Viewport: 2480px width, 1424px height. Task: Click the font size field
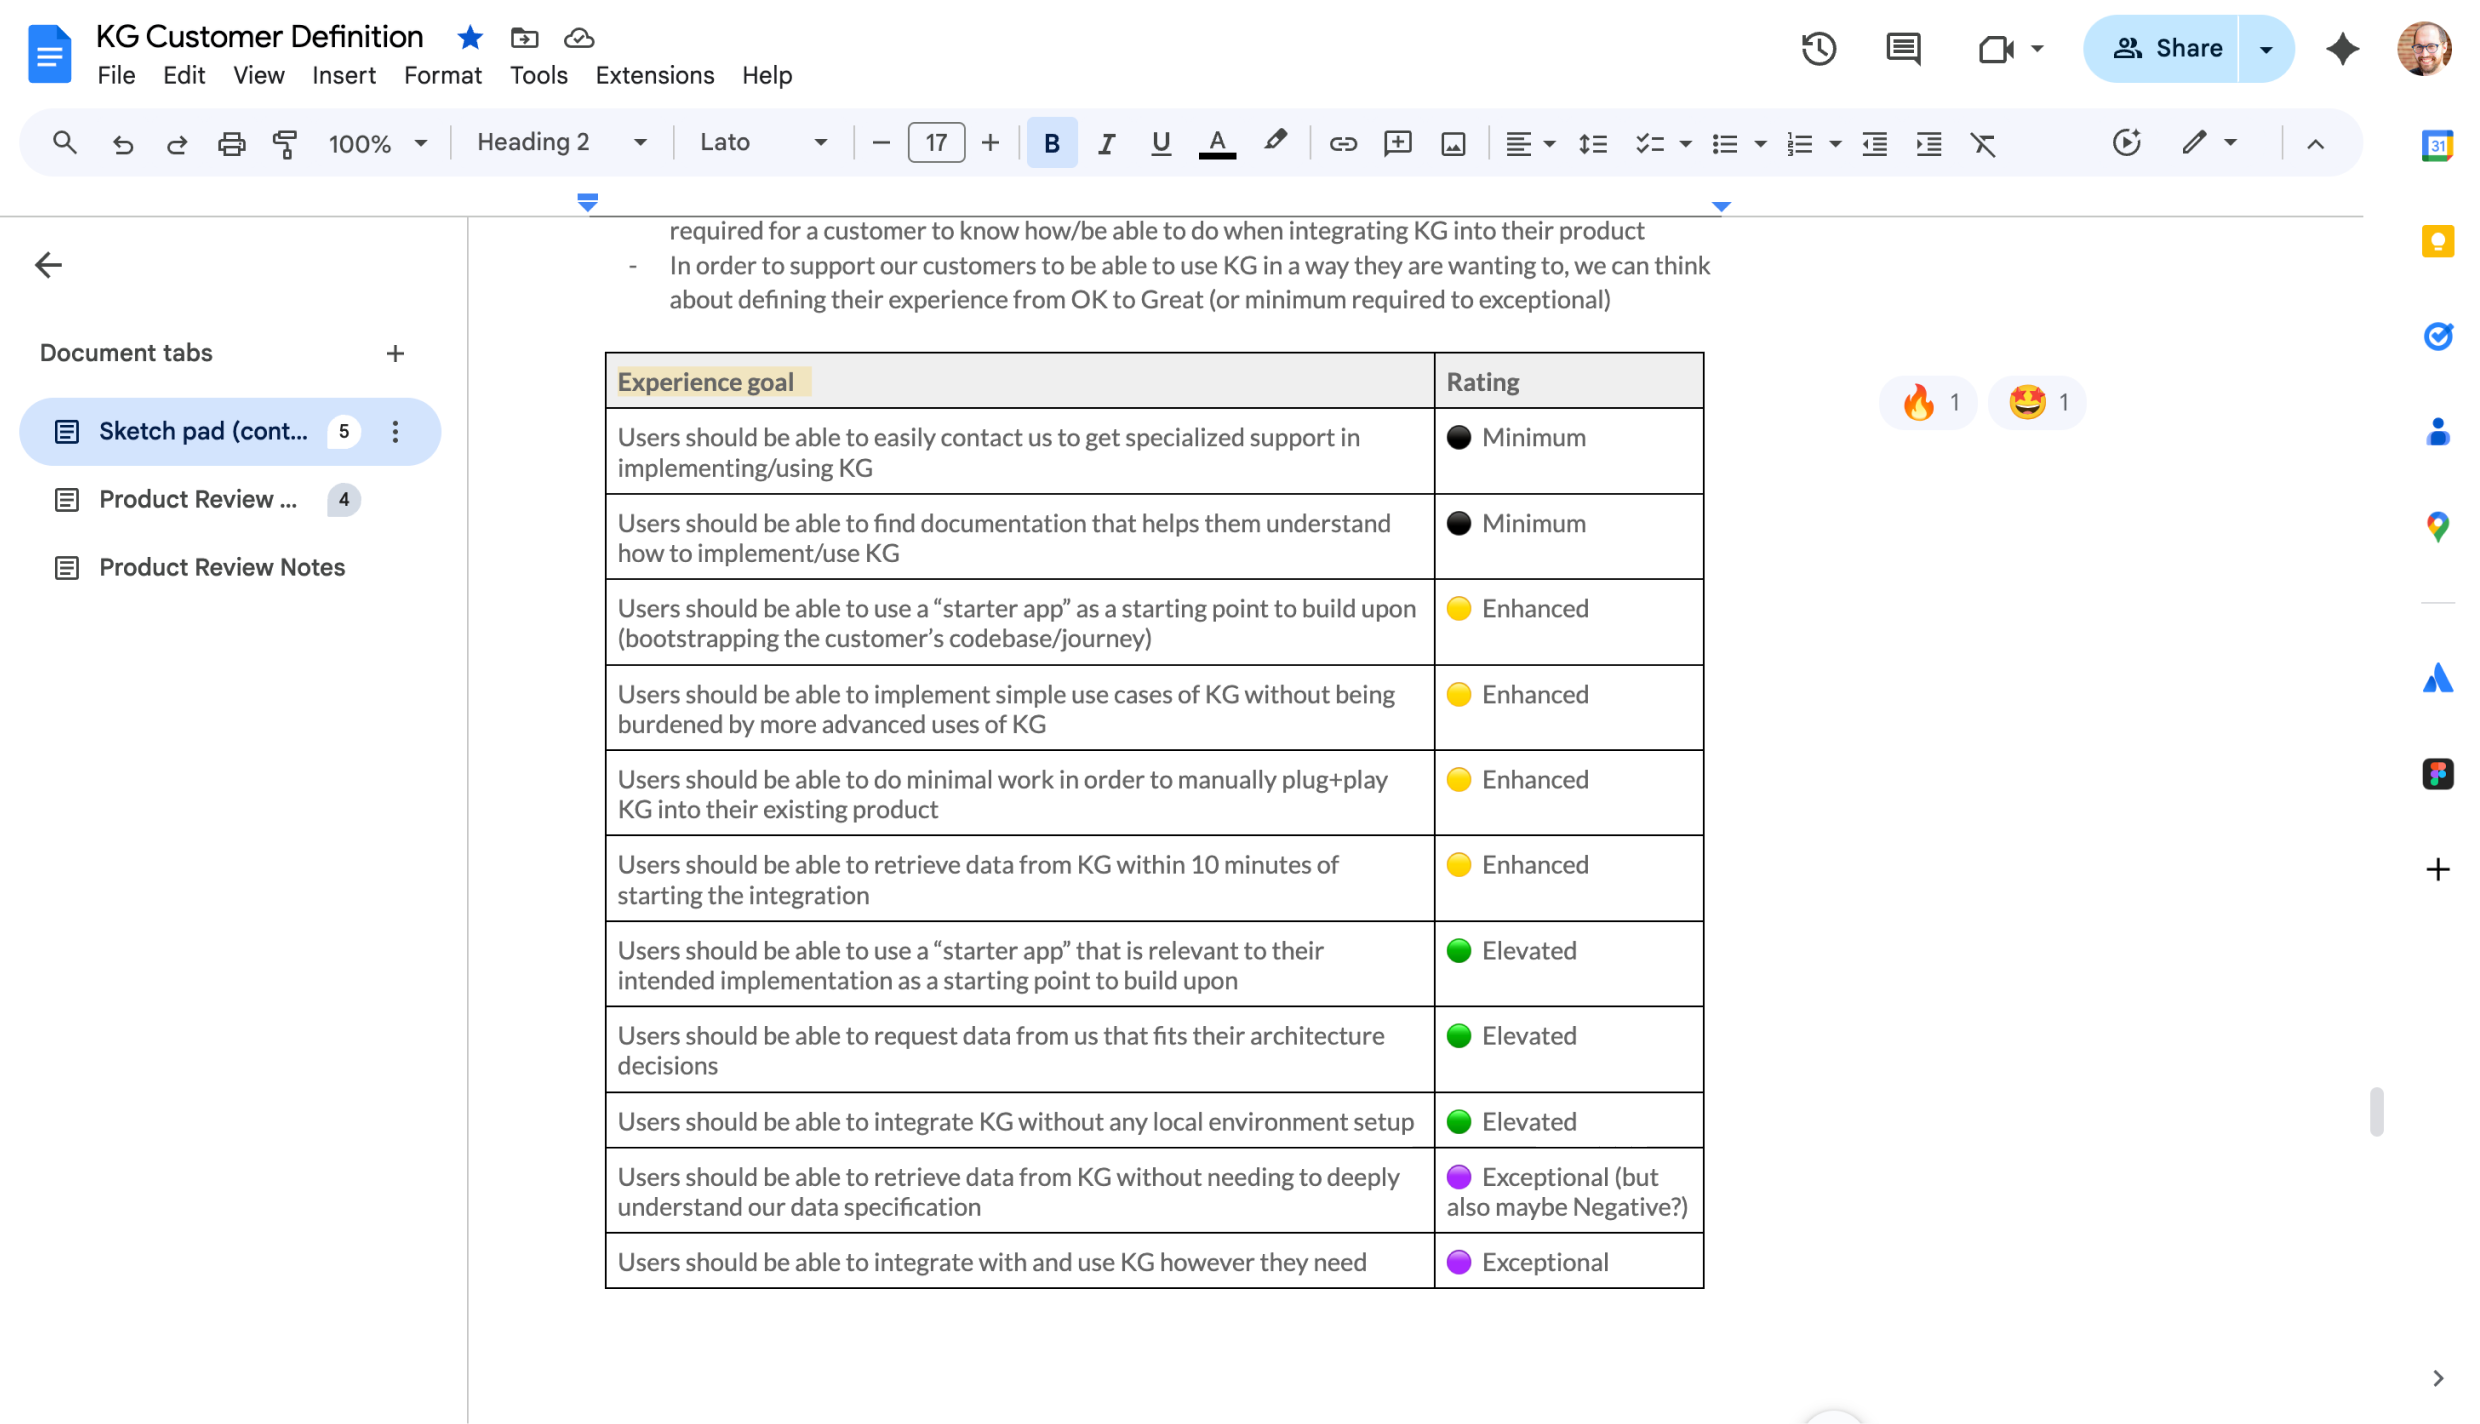pyautogui.click(x=935, y=143)
